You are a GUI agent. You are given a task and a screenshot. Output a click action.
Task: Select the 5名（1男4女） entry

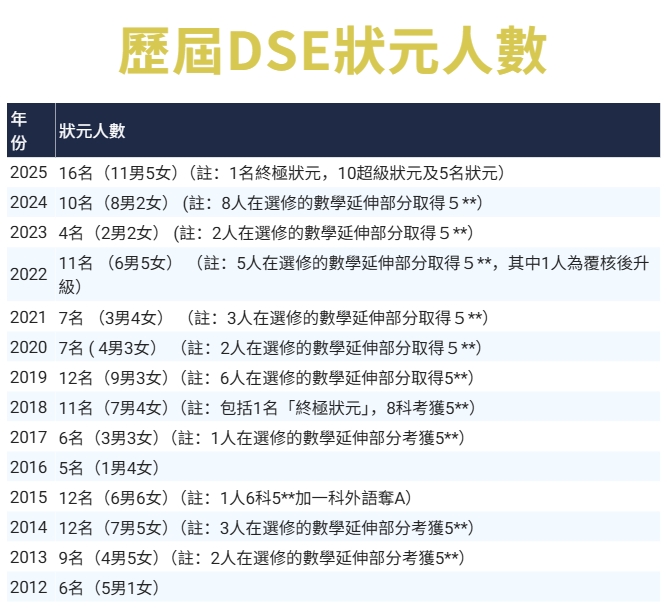[x=358, y=467]
